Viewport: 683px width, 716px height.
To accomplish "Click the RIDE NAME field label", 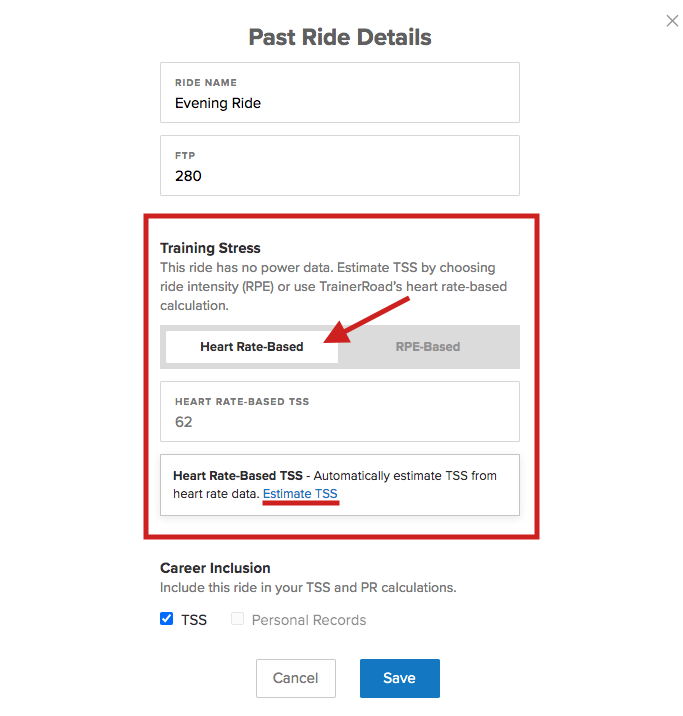I will tap(206, 83).
